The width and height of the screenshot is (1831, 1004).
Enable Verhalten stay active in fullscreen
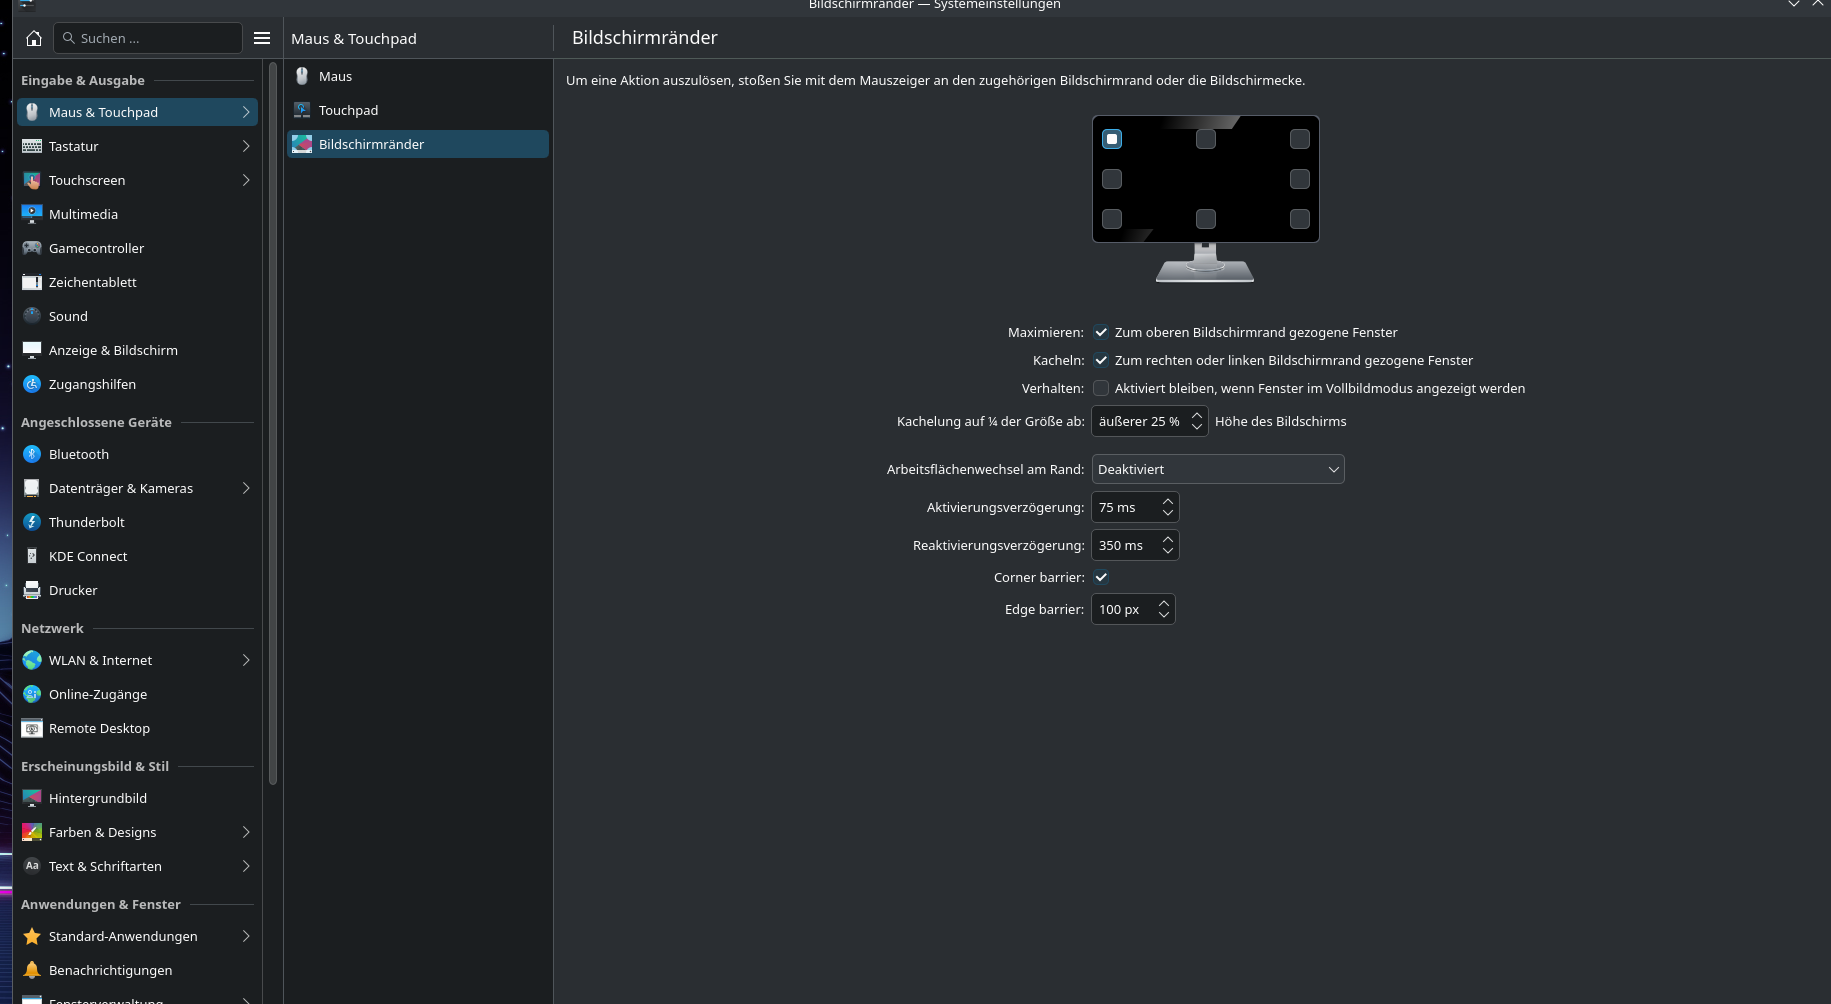[1101, 388]
